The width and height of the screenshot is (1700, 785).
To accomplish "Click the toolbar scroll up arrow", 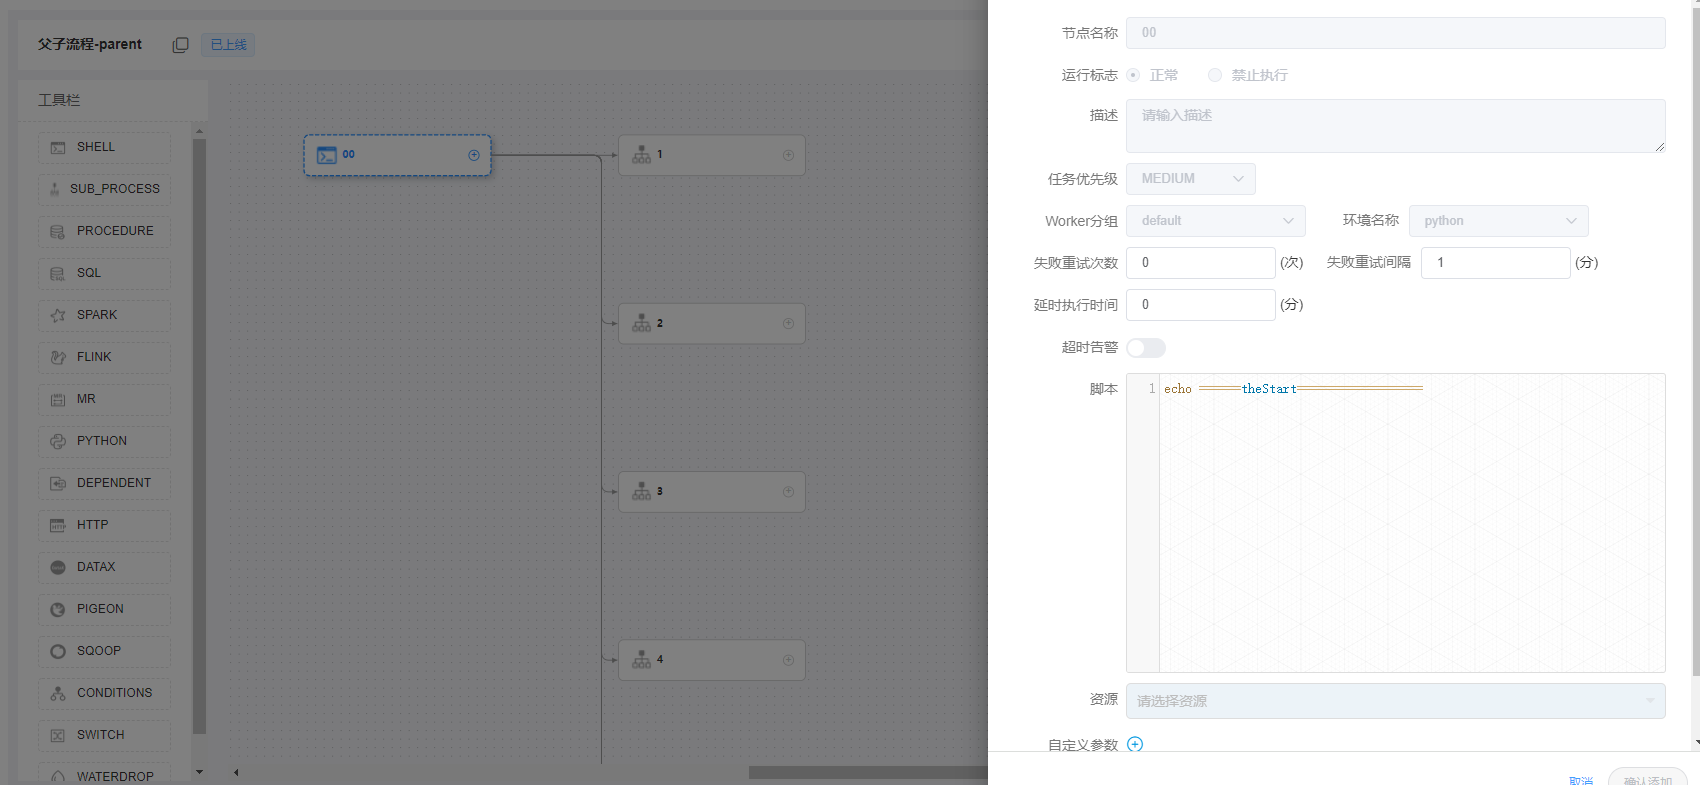I will click(x=199, y=132).
